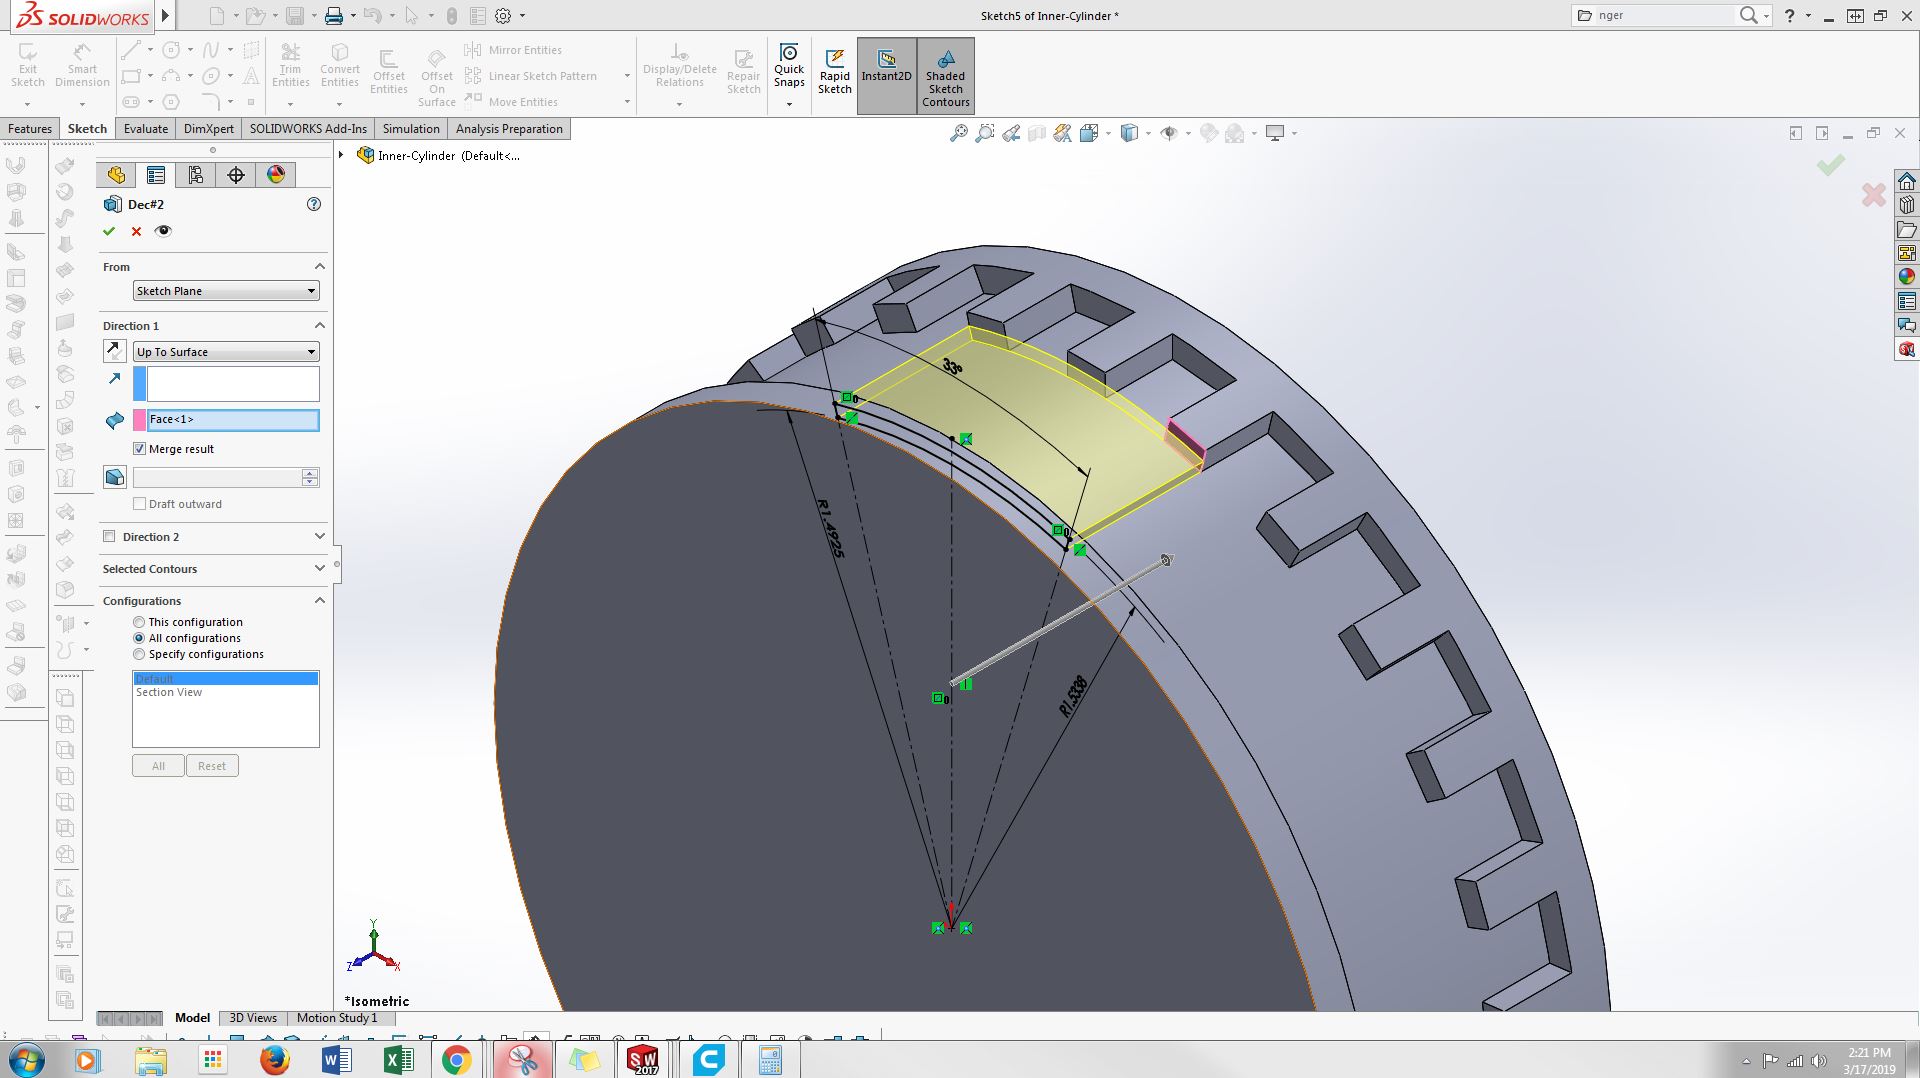Enable Draft outward checkbox
The width and height of the screenshot is (1920, 1078).
tap(140, 504)
